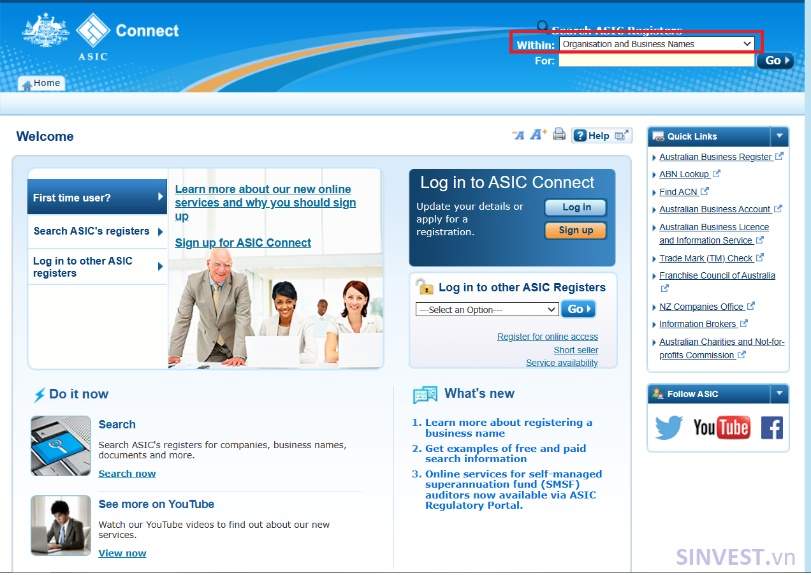This screenshot has width=811, height=575.
Task: Click the Search keyboard thumbnail image
Action: pyautogui.click(x=61, y=446)
